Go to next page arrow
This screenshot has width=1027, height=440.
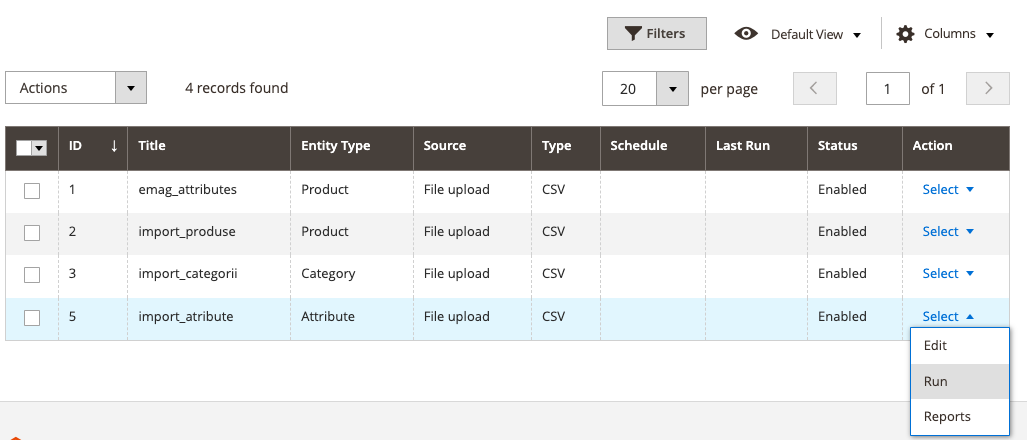click(988, 88)
